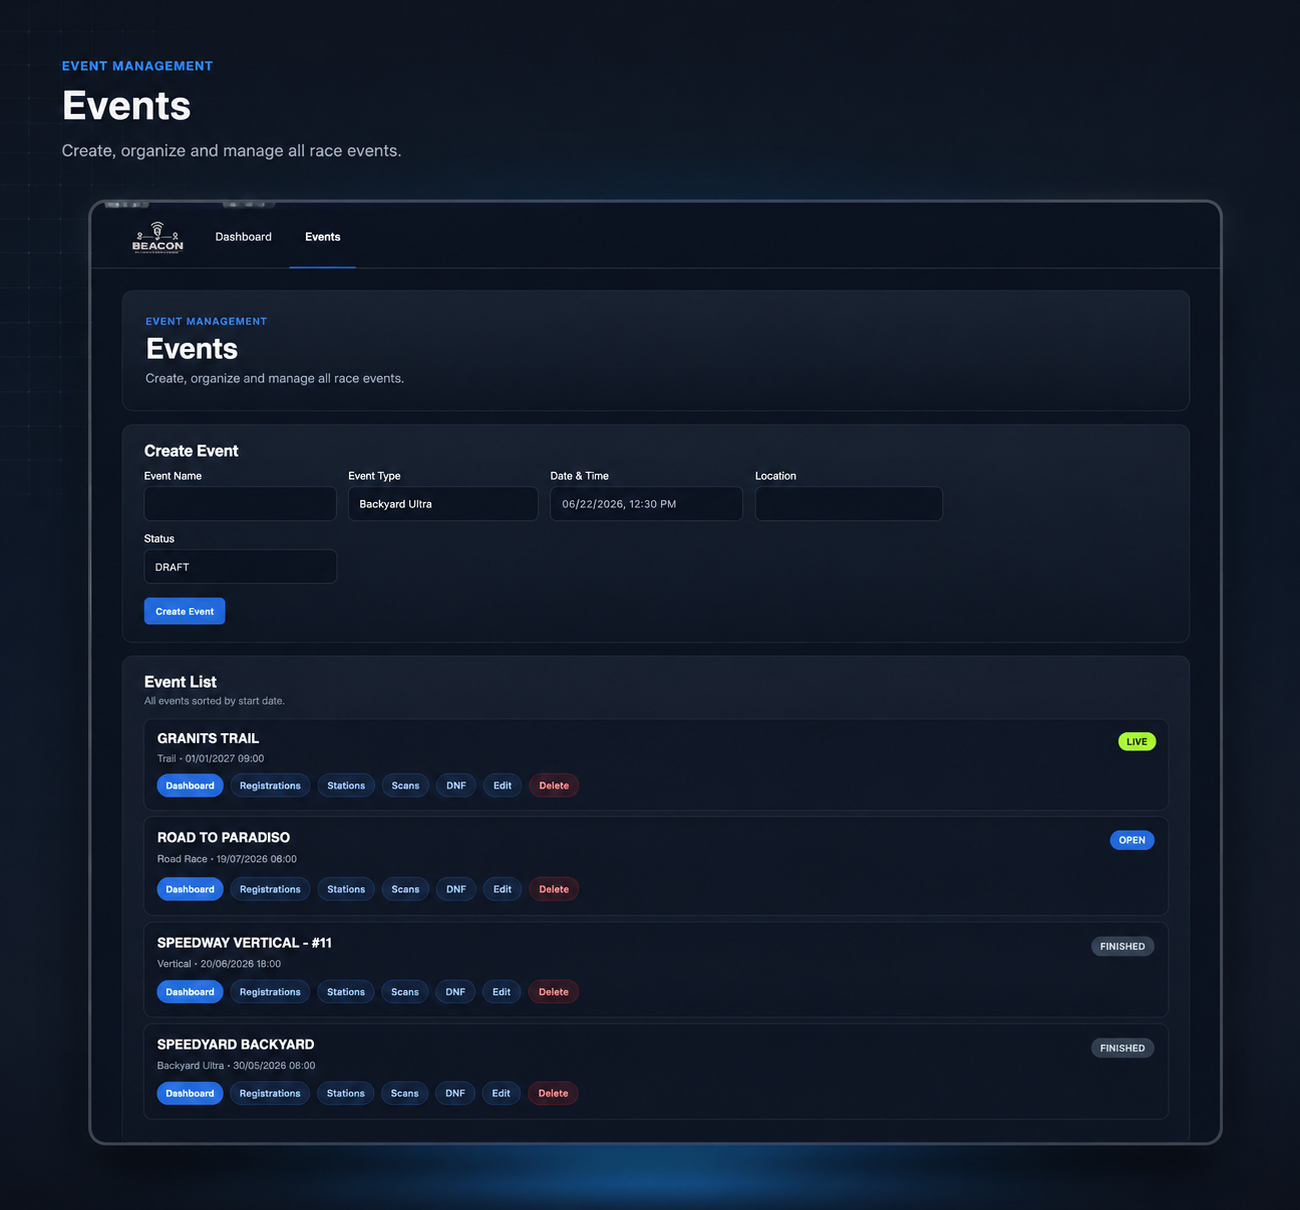Click the Location input field
The width and height of the screenshot is (1300, 1210).
(x=849, y=504)
